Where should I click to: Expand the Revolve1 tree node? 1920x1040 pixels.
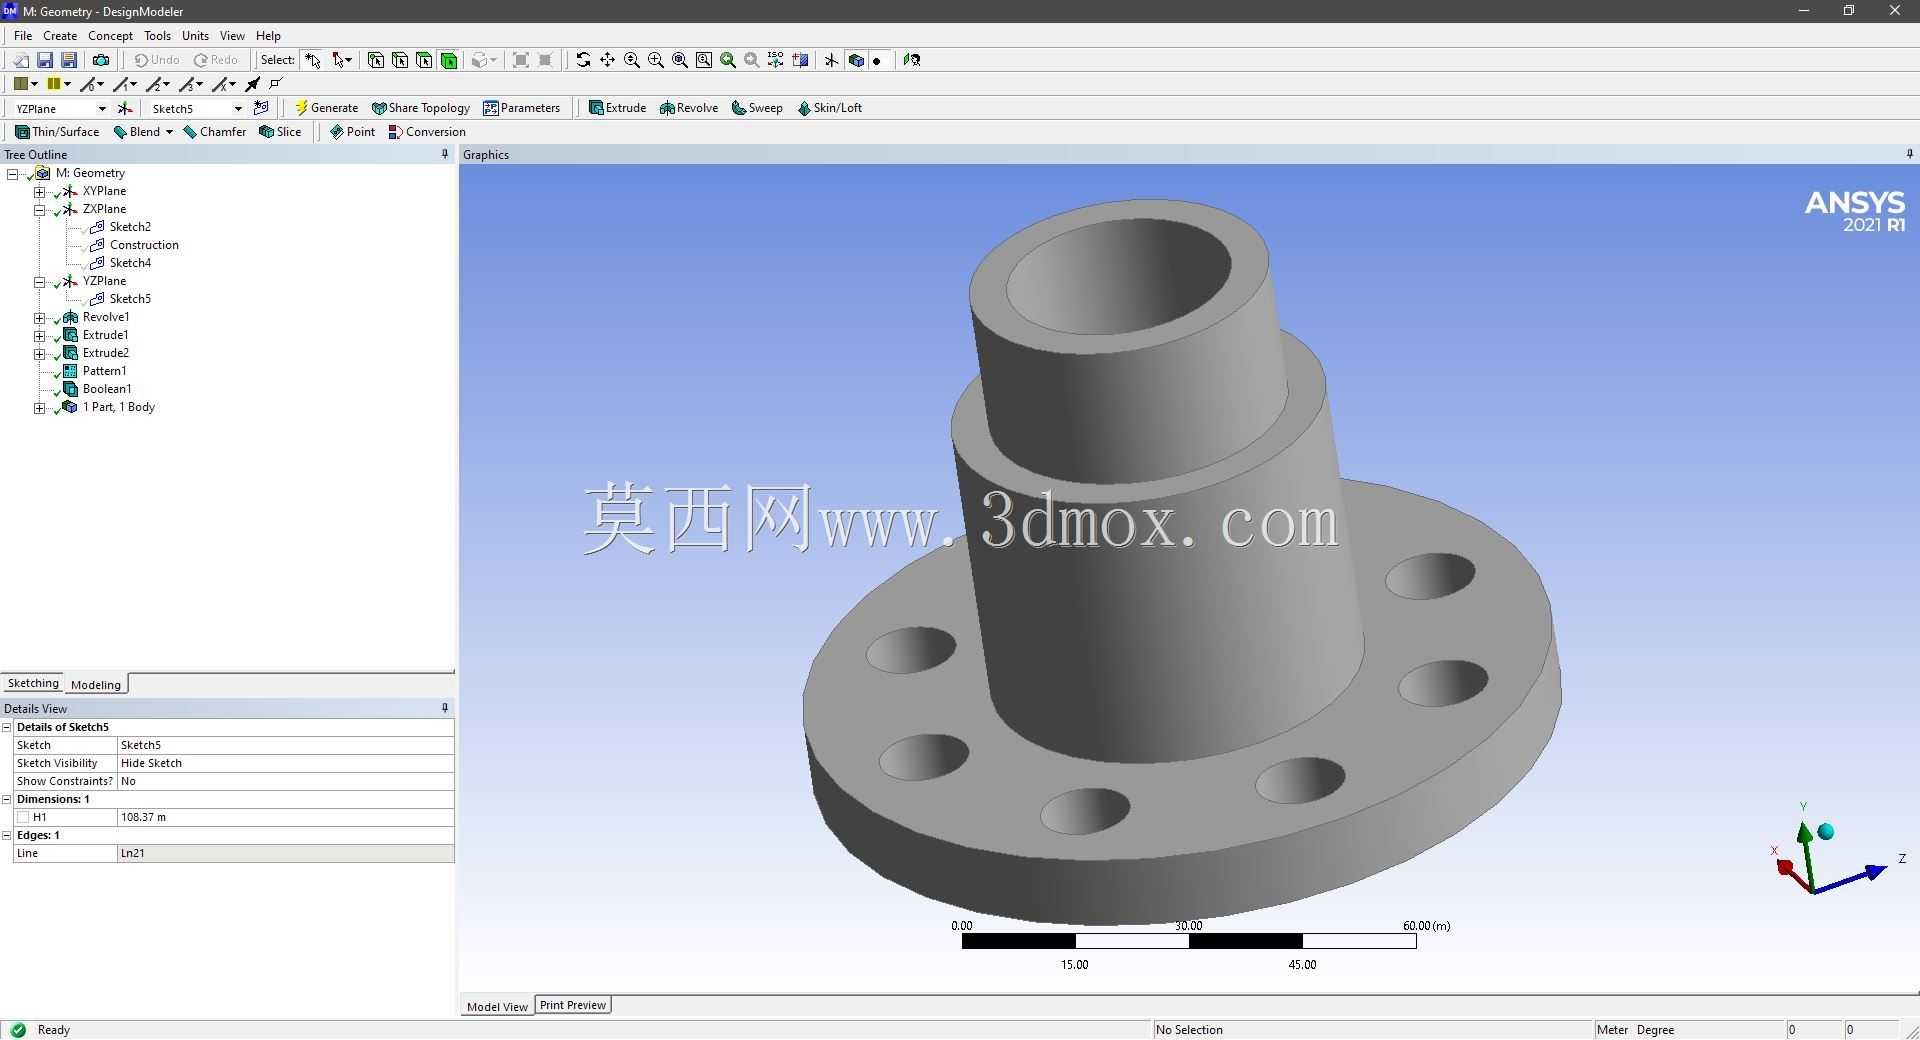39,317
